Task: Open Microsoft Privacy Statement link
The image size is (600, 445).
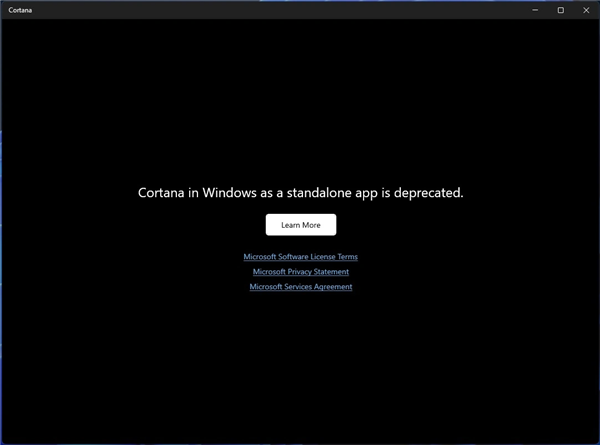Action: tap(300, 272)
